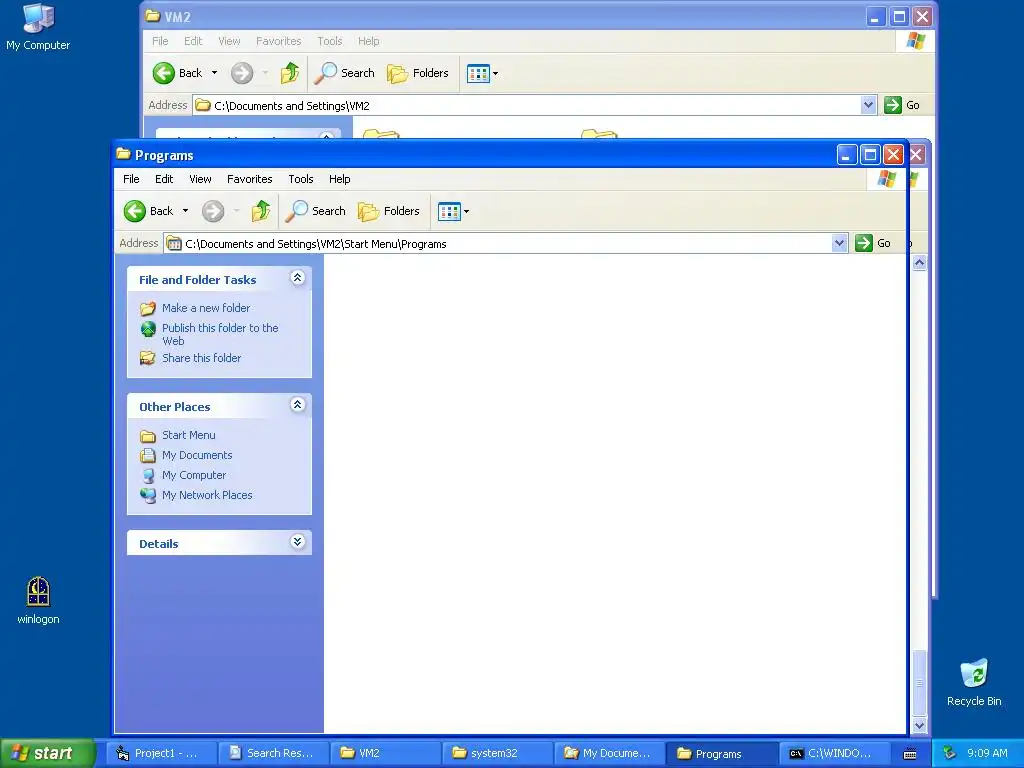Collapse Other Places panel

(x=297, y=405)
